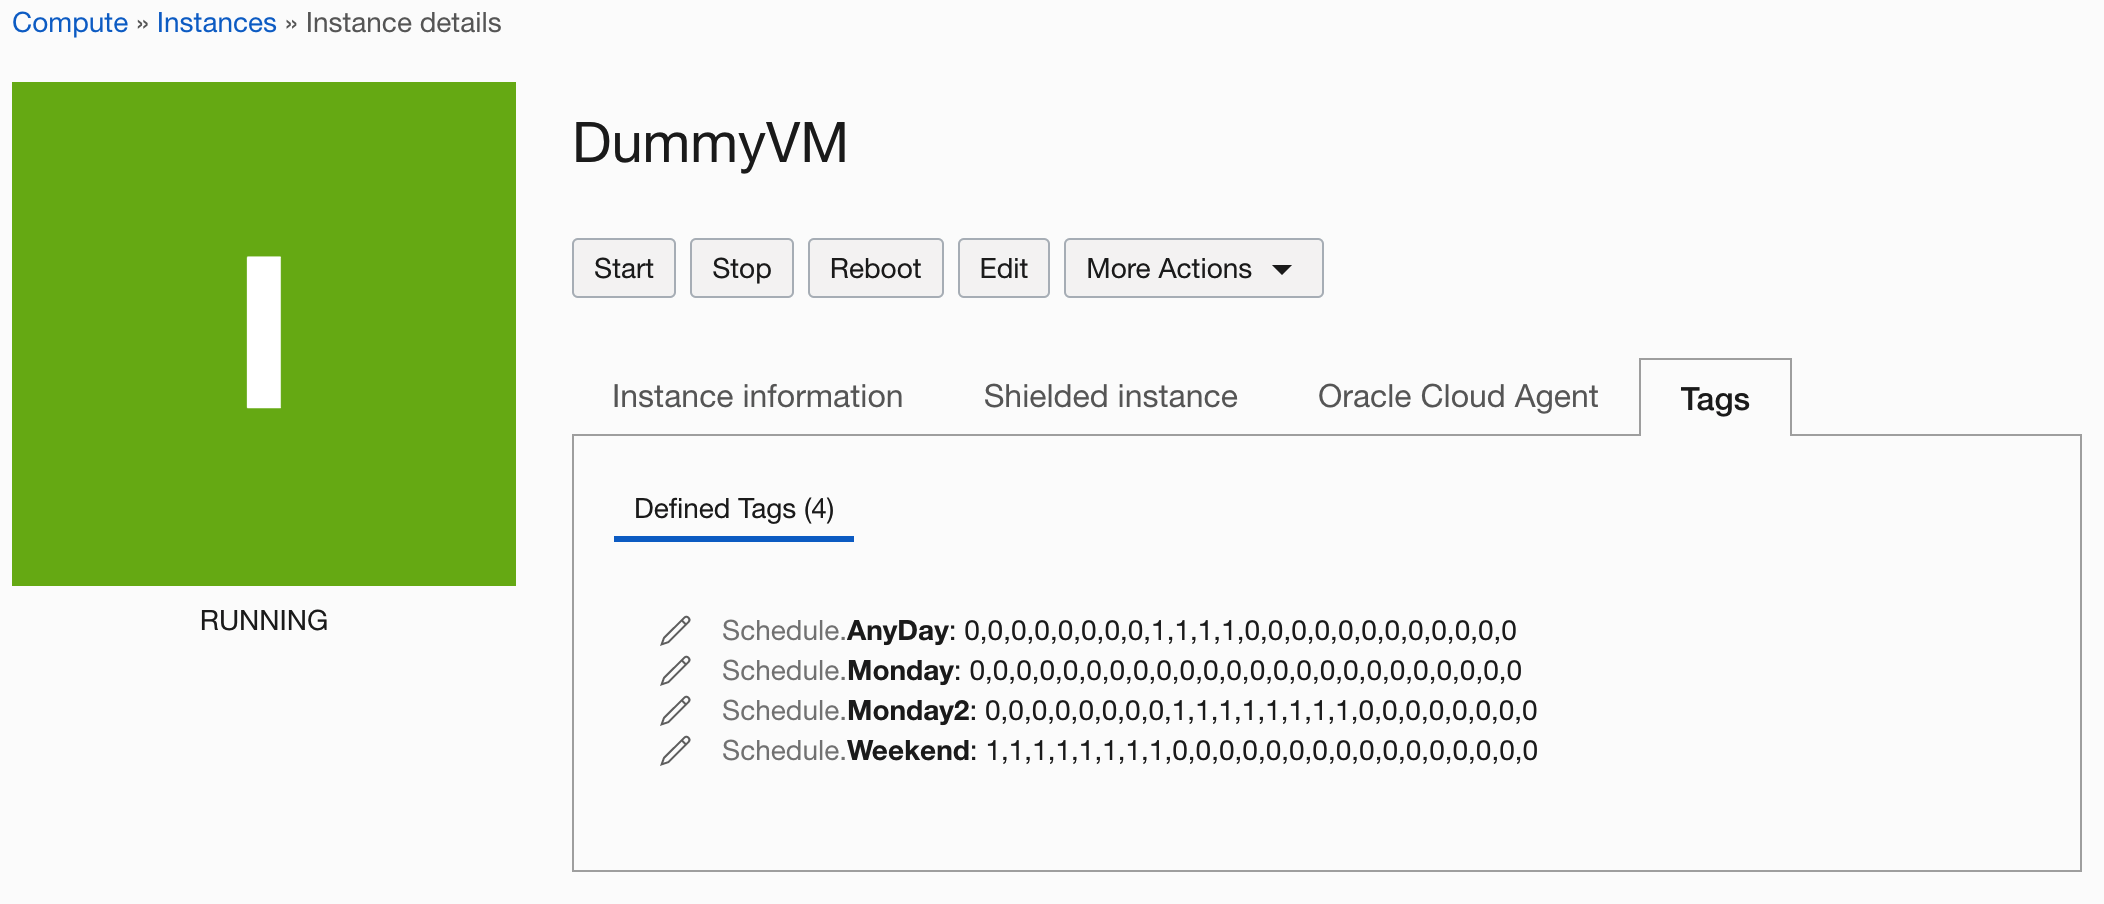
Task: Reboot the DummyVM instance
Action: click(x=875, y=267)
